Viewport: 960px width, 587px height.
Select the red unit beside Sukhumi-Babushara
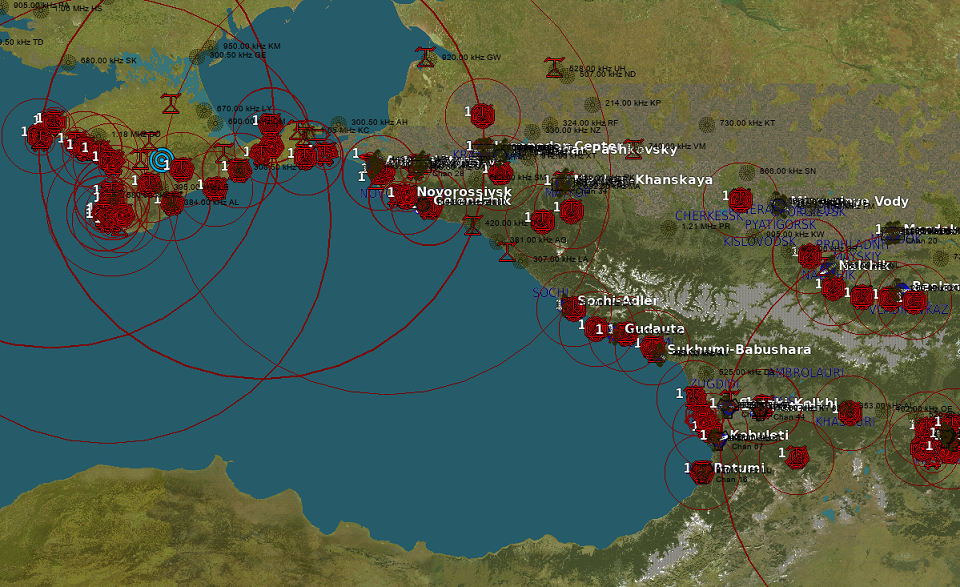pos(653,348)
